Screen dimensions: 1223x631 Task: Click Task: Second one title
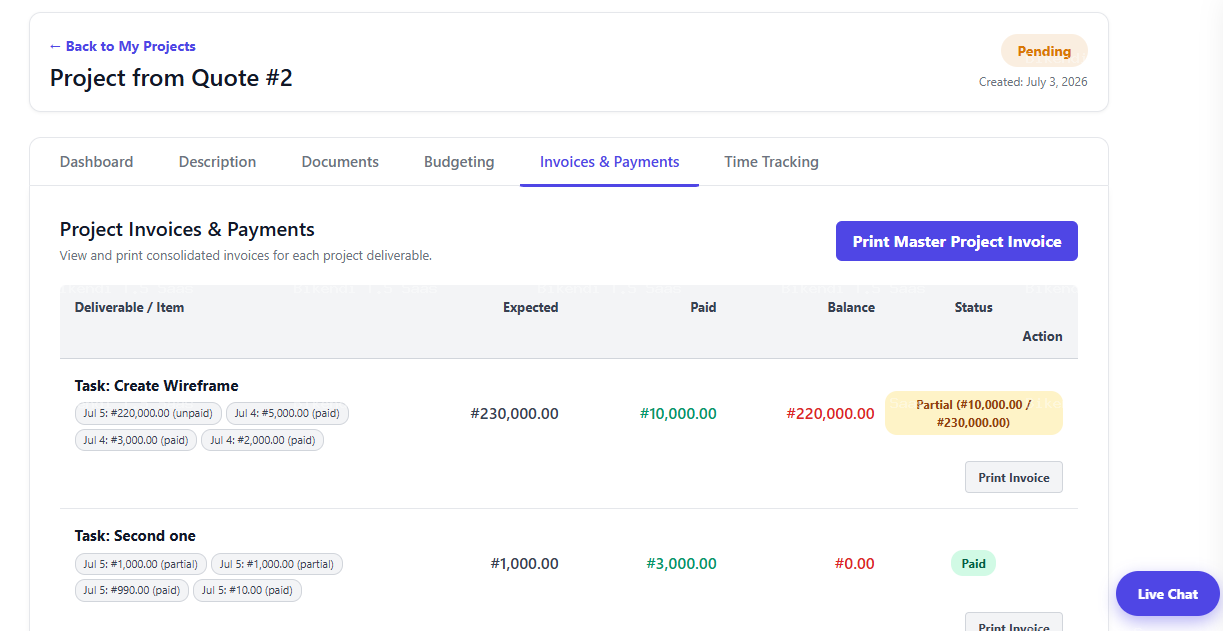pos(135,536)
